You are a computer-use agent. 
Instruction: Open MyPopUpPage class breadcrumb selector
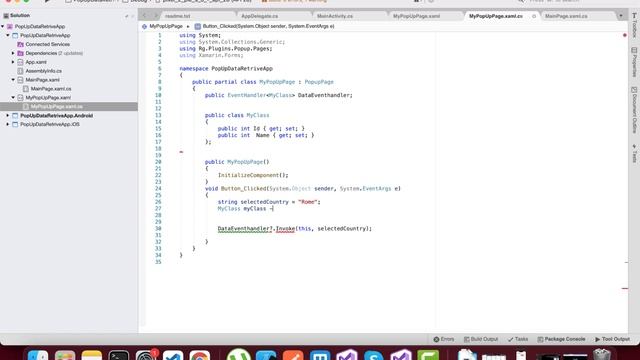[x=162, y=26]
